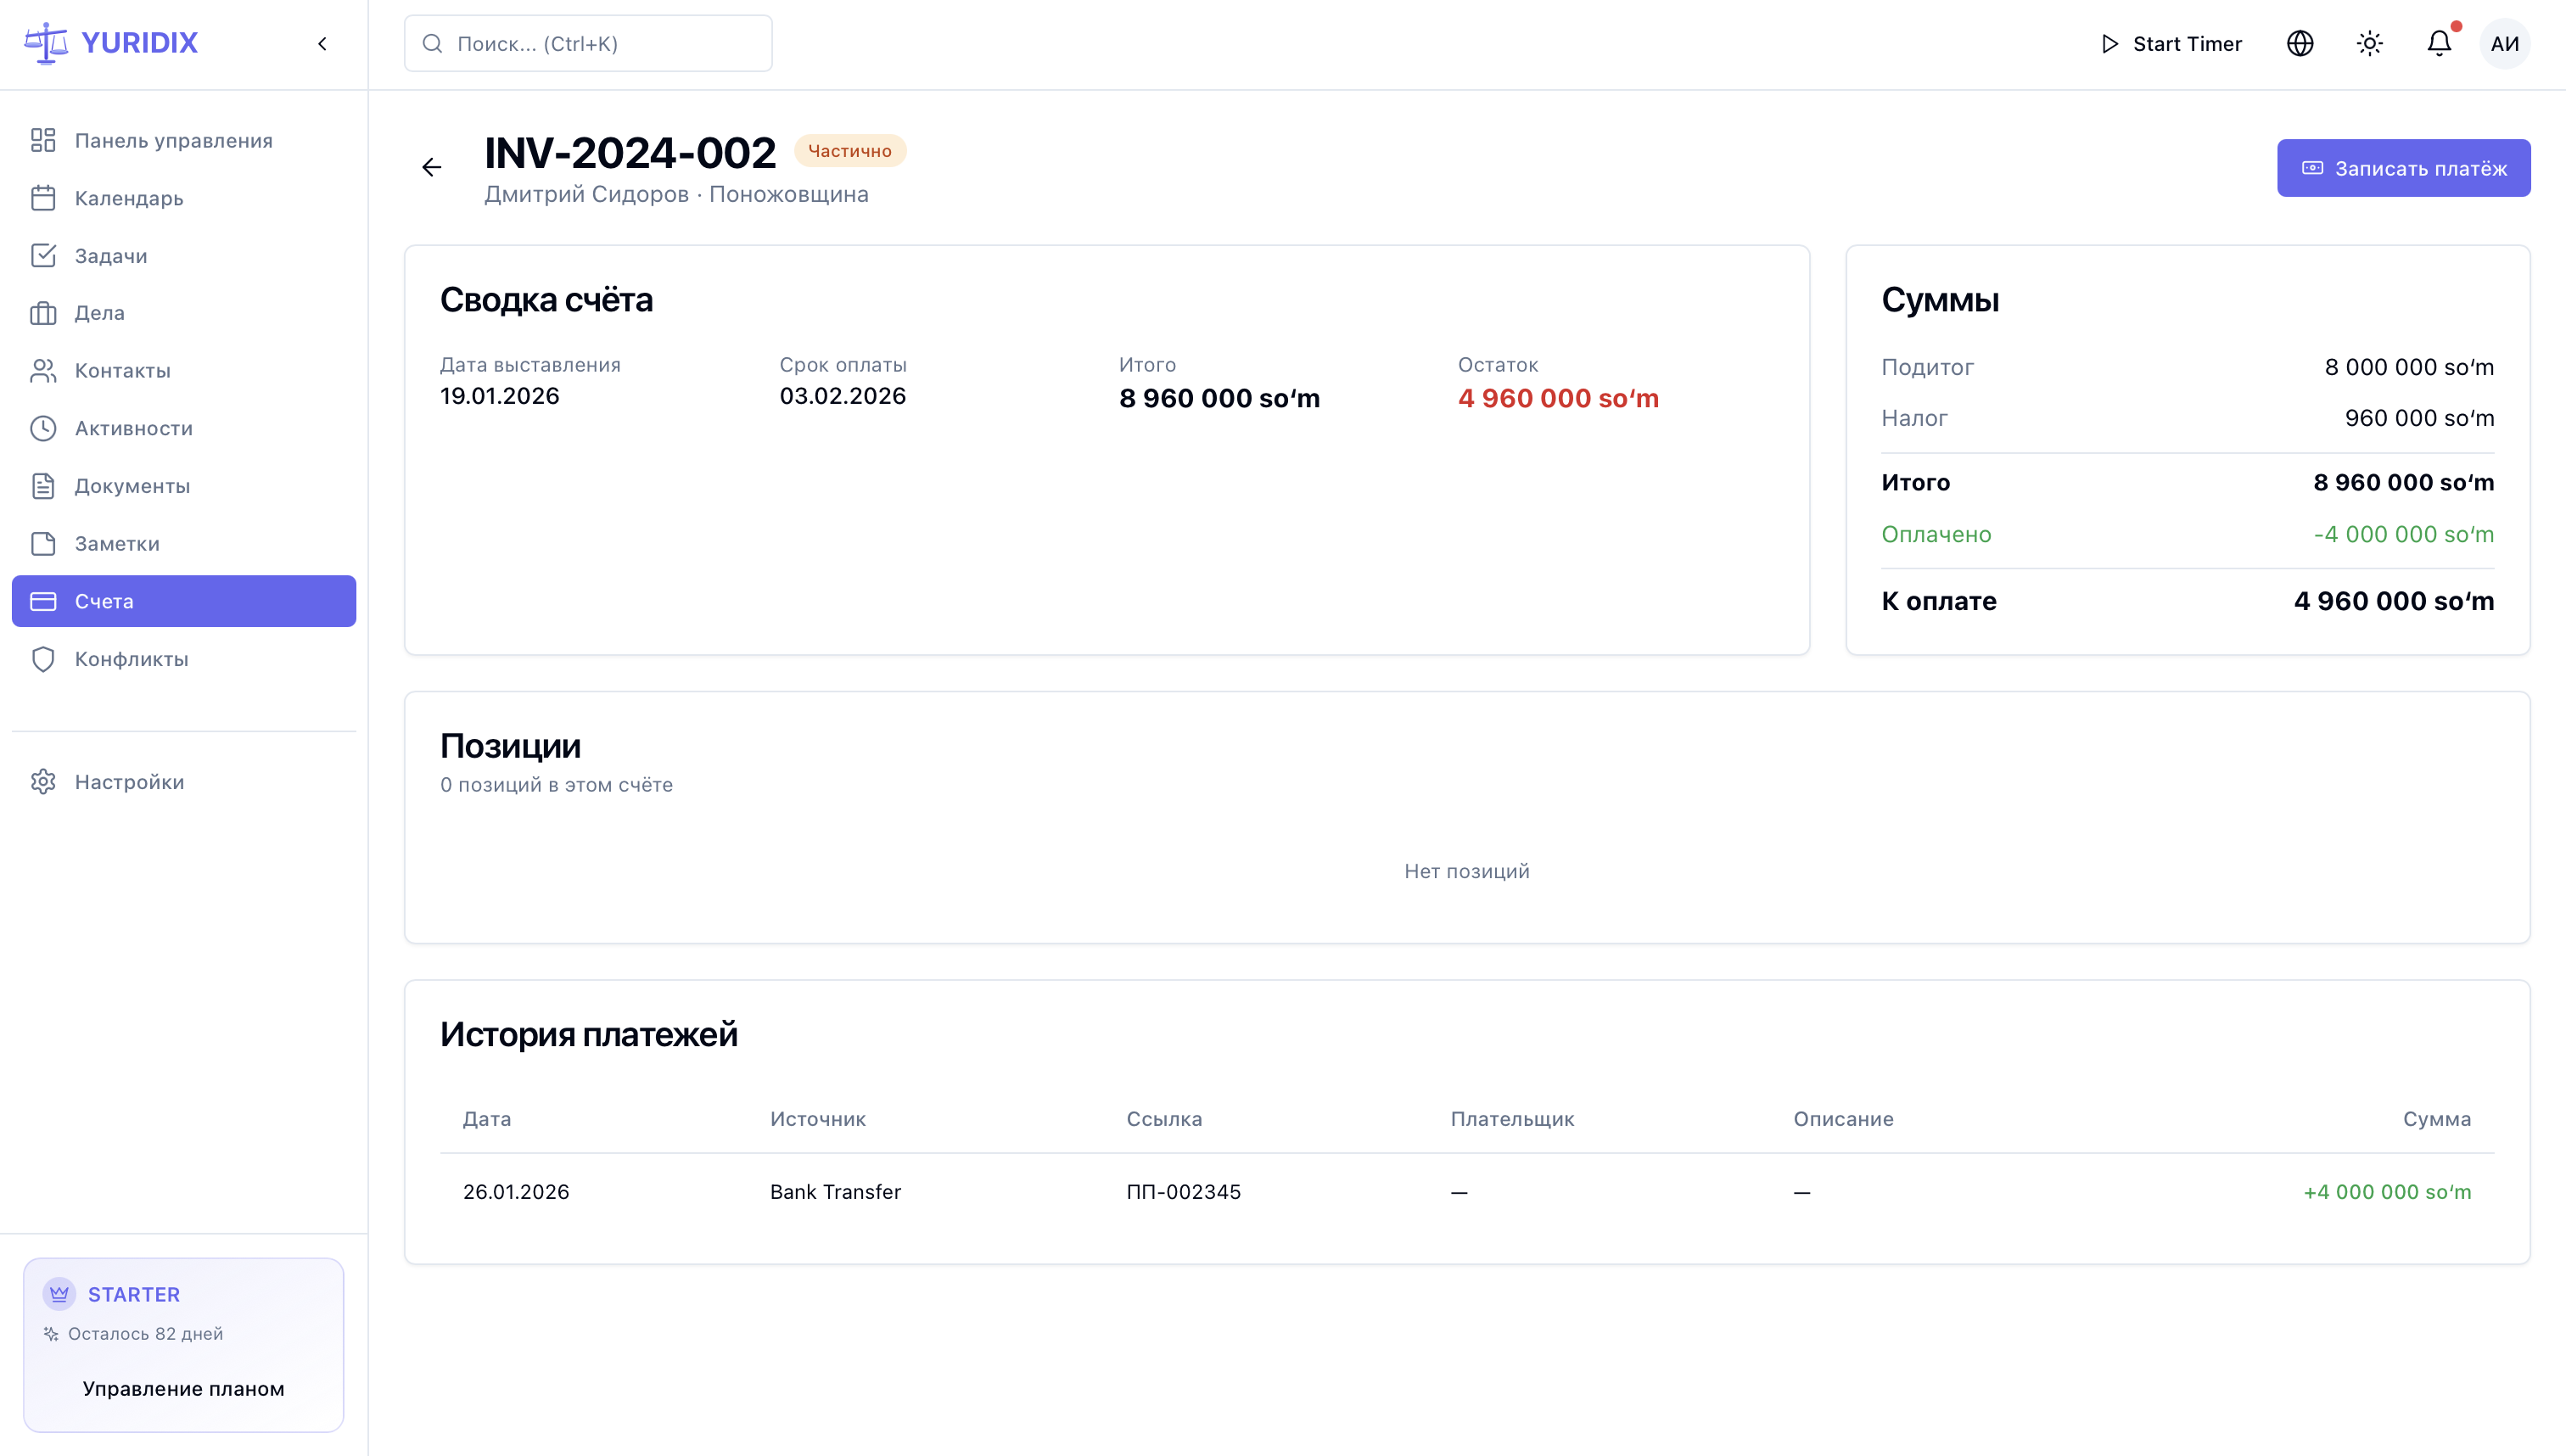The image size is (2566, 1456).
Task: Navigate to Контакты
Action: (122, 371)
